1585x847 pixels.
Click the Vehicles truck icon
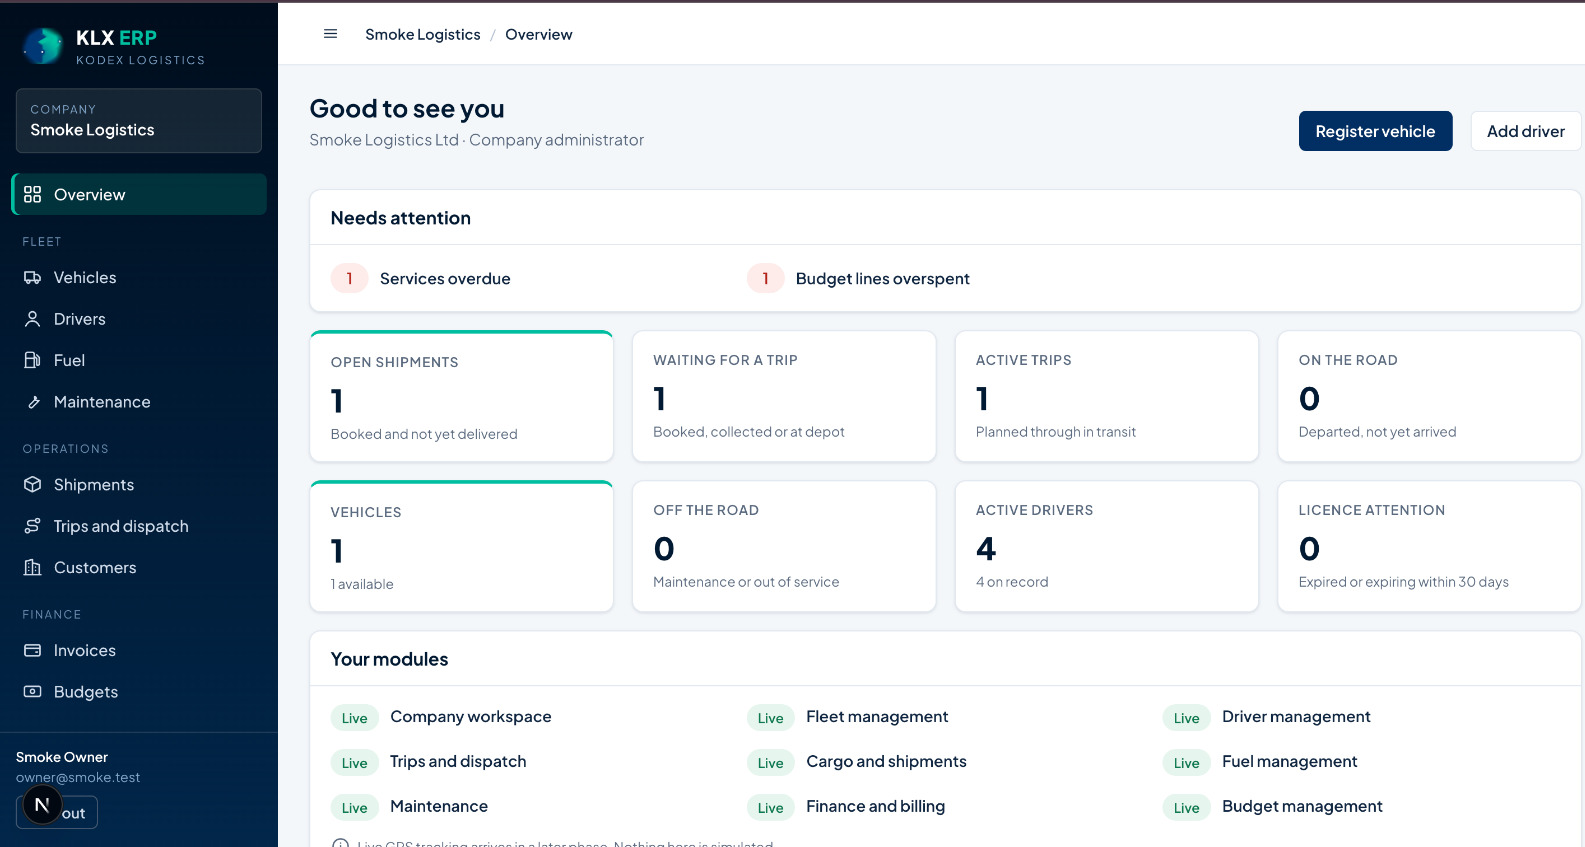(33, 278)
